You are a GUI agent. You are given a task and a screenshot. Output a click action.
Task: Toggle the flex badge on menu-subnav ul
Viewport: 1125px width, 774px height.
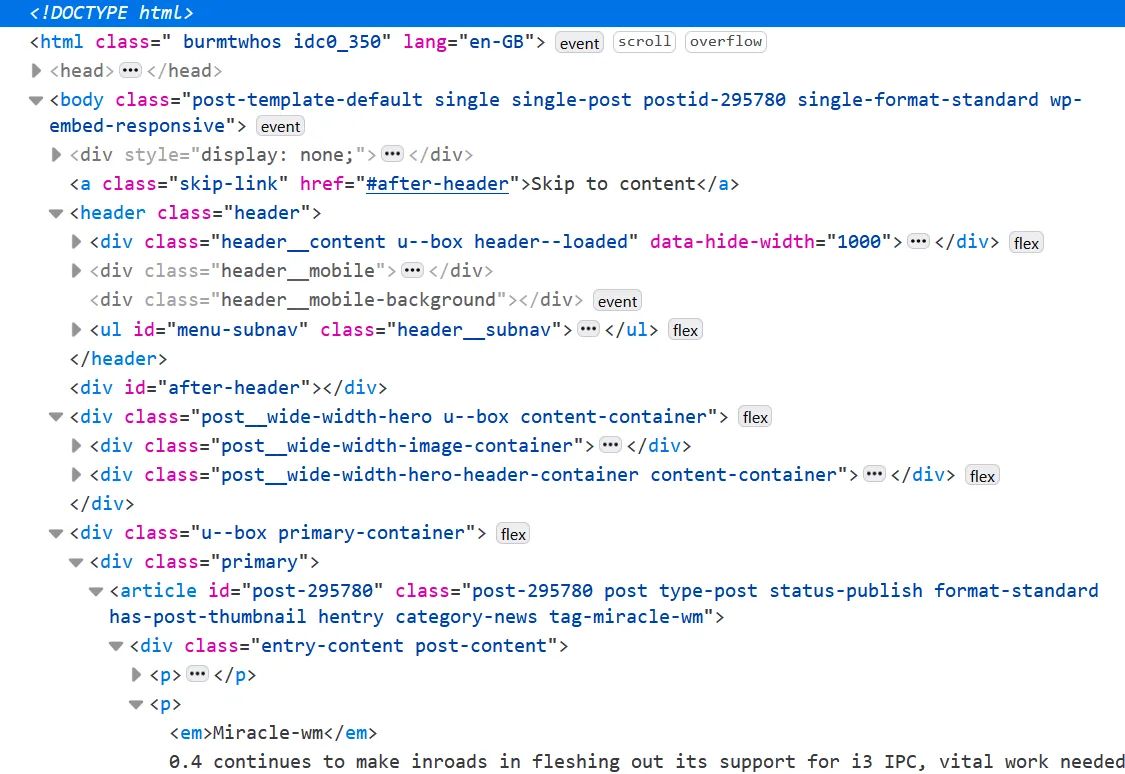tap(685, 329)
